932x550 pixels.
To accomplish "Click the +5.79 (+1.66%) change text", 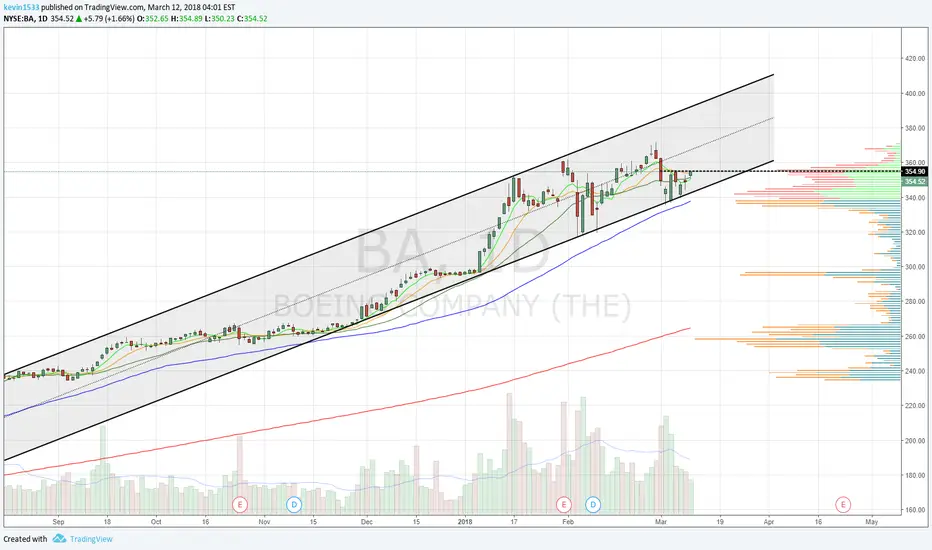I will (109, 18).
